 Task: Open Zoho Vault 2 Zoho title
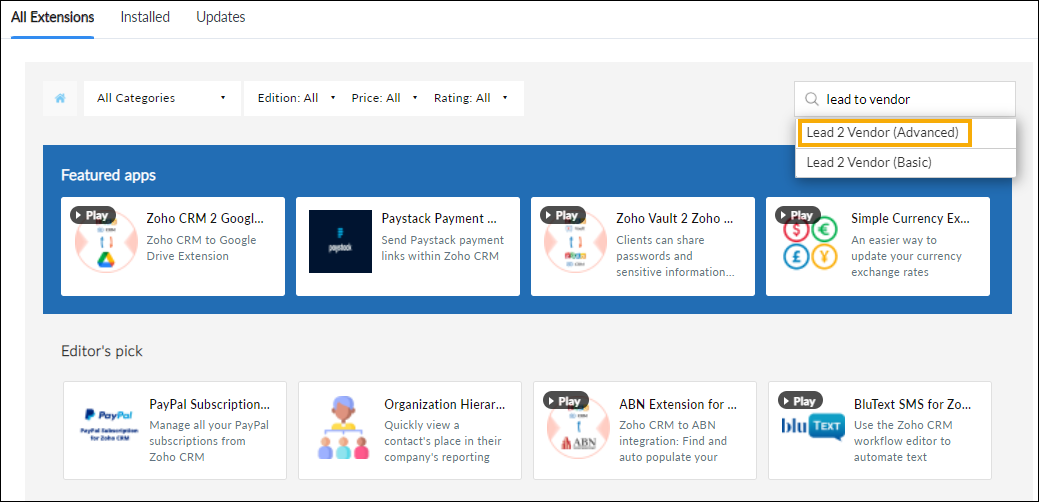(675, 219)
